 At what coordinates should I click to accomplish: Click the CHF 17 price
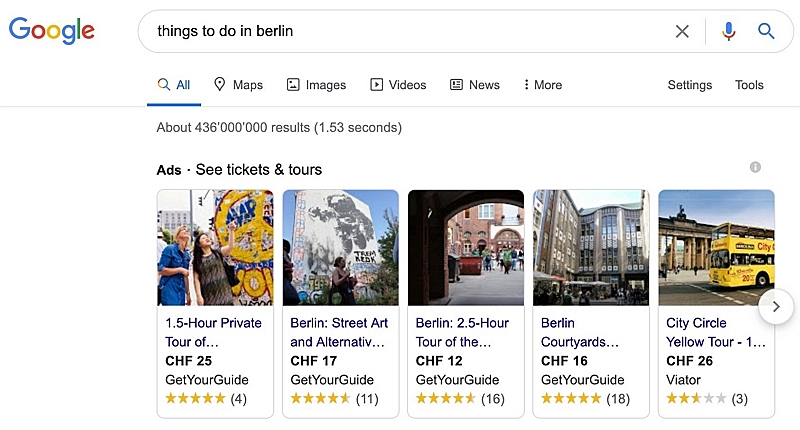pyautogui.click(x=314, y=361)
